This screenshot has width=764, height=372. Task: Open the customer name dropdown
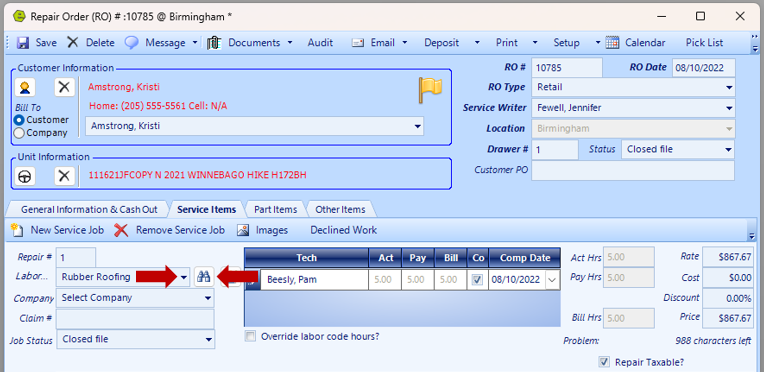(x=418, y=126)
